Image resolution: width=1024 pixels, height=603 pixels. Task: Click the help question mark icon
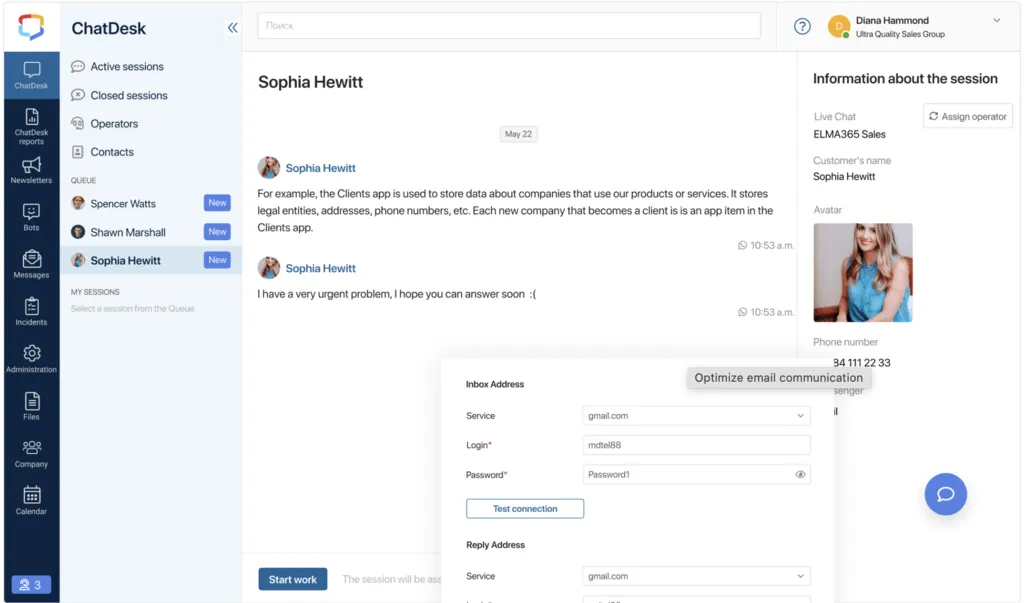click(x=802, y=27)
